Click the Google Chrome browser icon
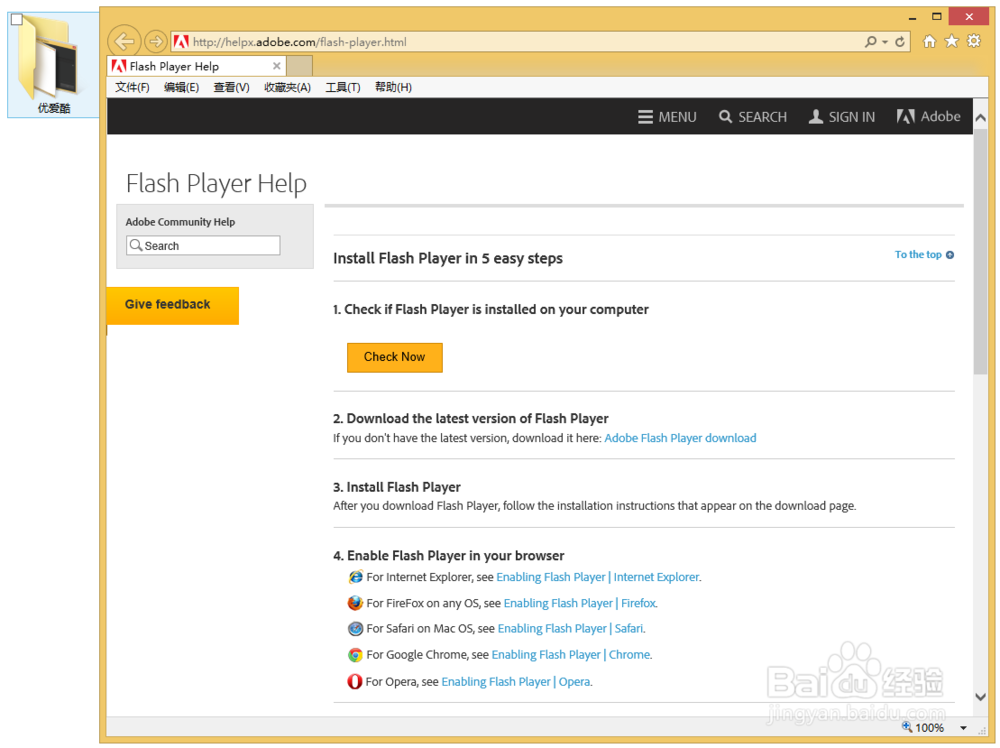Viewport: 1000px width, 748px height. coord(355,655)
